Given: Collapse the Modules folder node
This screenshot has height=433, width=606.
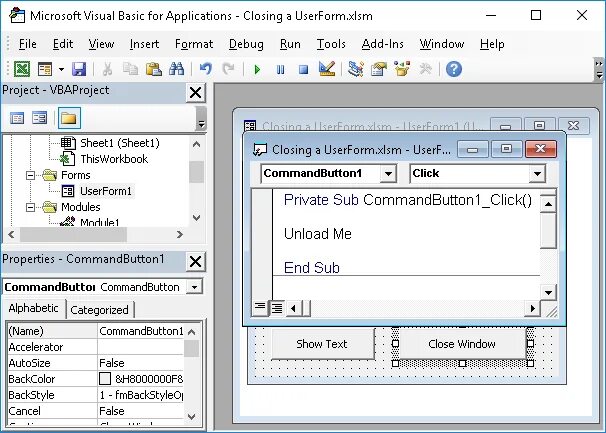Looking at the screenshot, I should pos(30,208).
